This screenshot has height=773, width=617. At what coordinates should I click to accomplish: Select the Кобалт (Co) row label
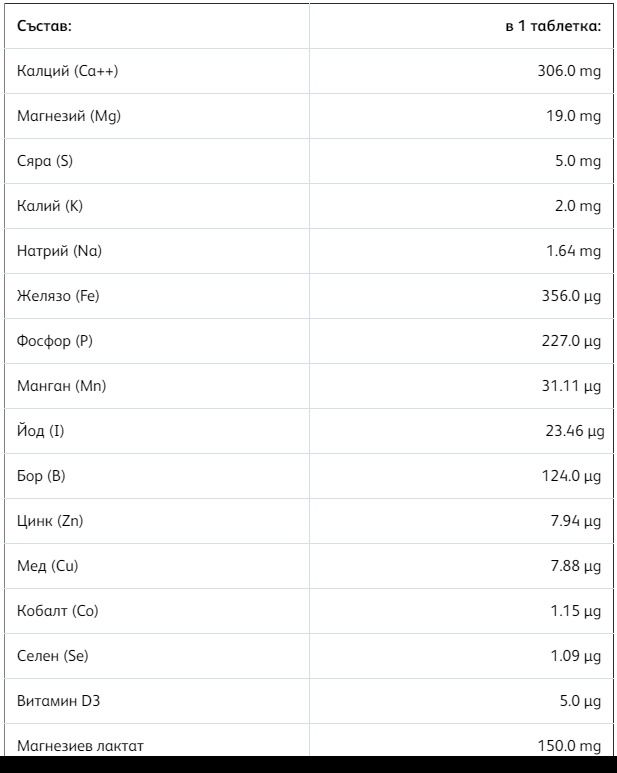58,611
